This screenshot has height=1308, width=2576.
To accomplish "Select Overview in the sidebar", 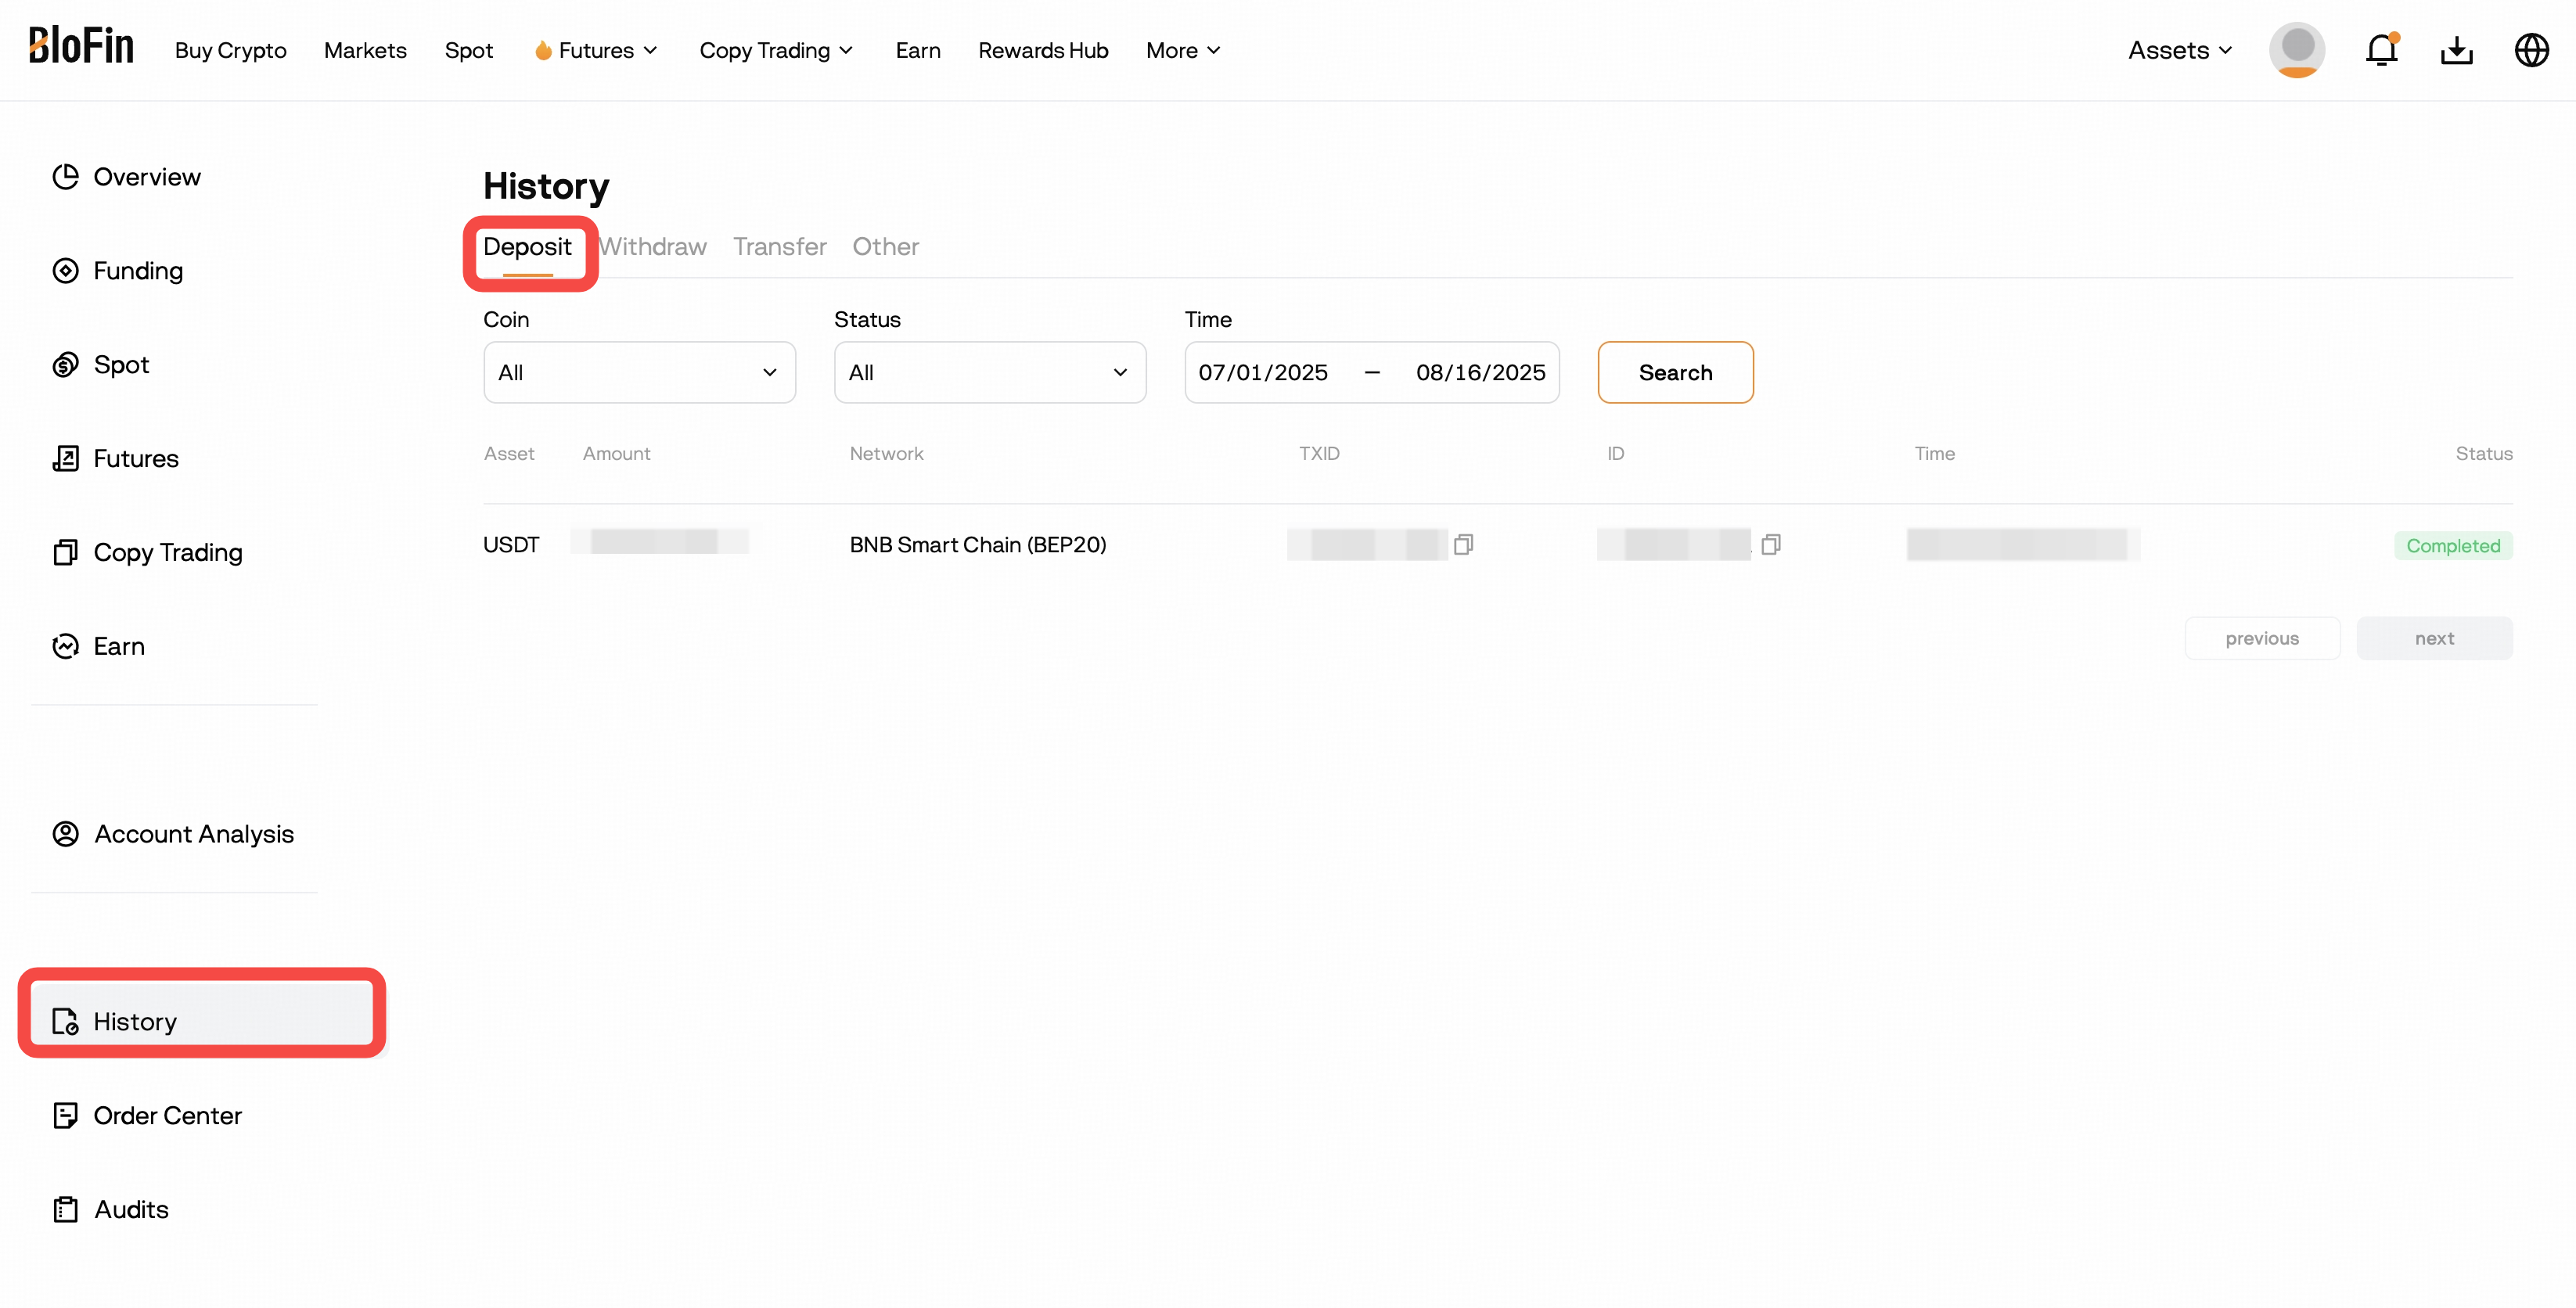I will [x=146, y=176].
